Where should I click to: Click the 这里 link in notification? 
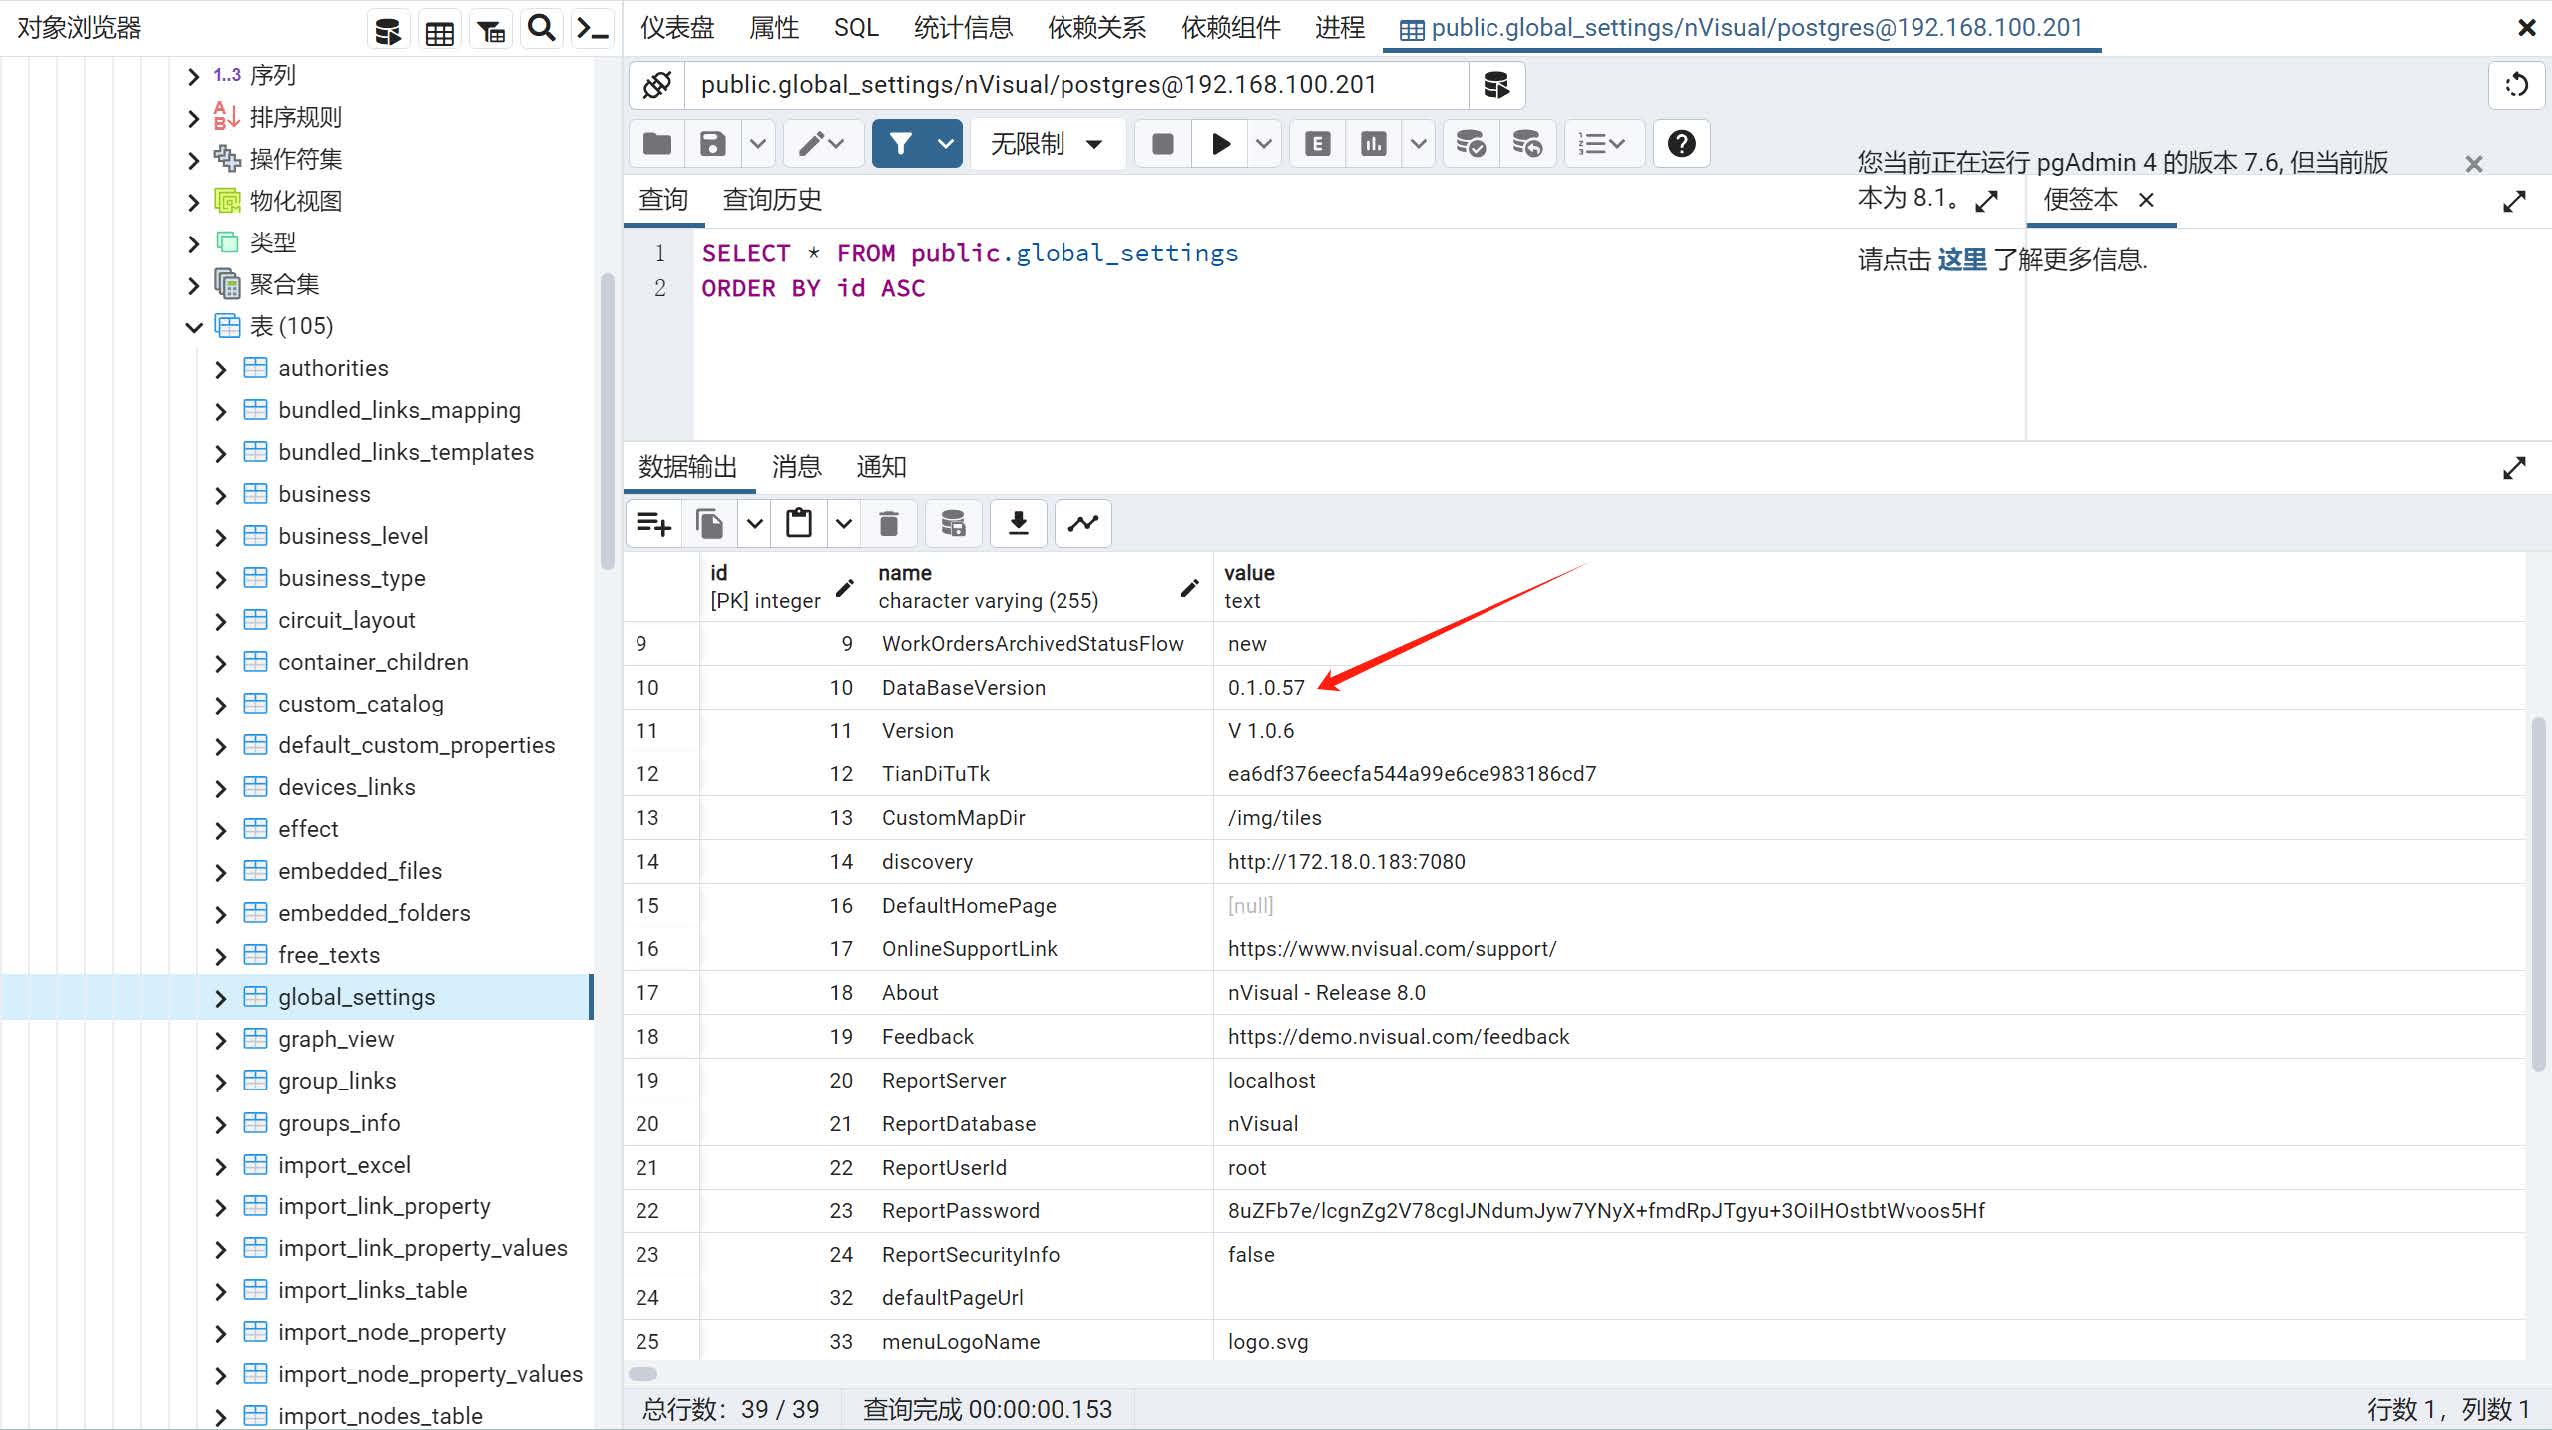(1961, 260)
